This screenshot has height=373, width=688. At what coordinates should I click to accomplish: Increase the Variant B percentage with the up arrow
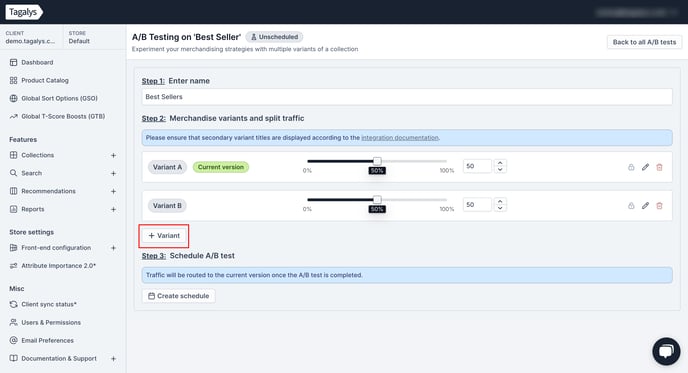pyautogui.click(x=500, y=201)
